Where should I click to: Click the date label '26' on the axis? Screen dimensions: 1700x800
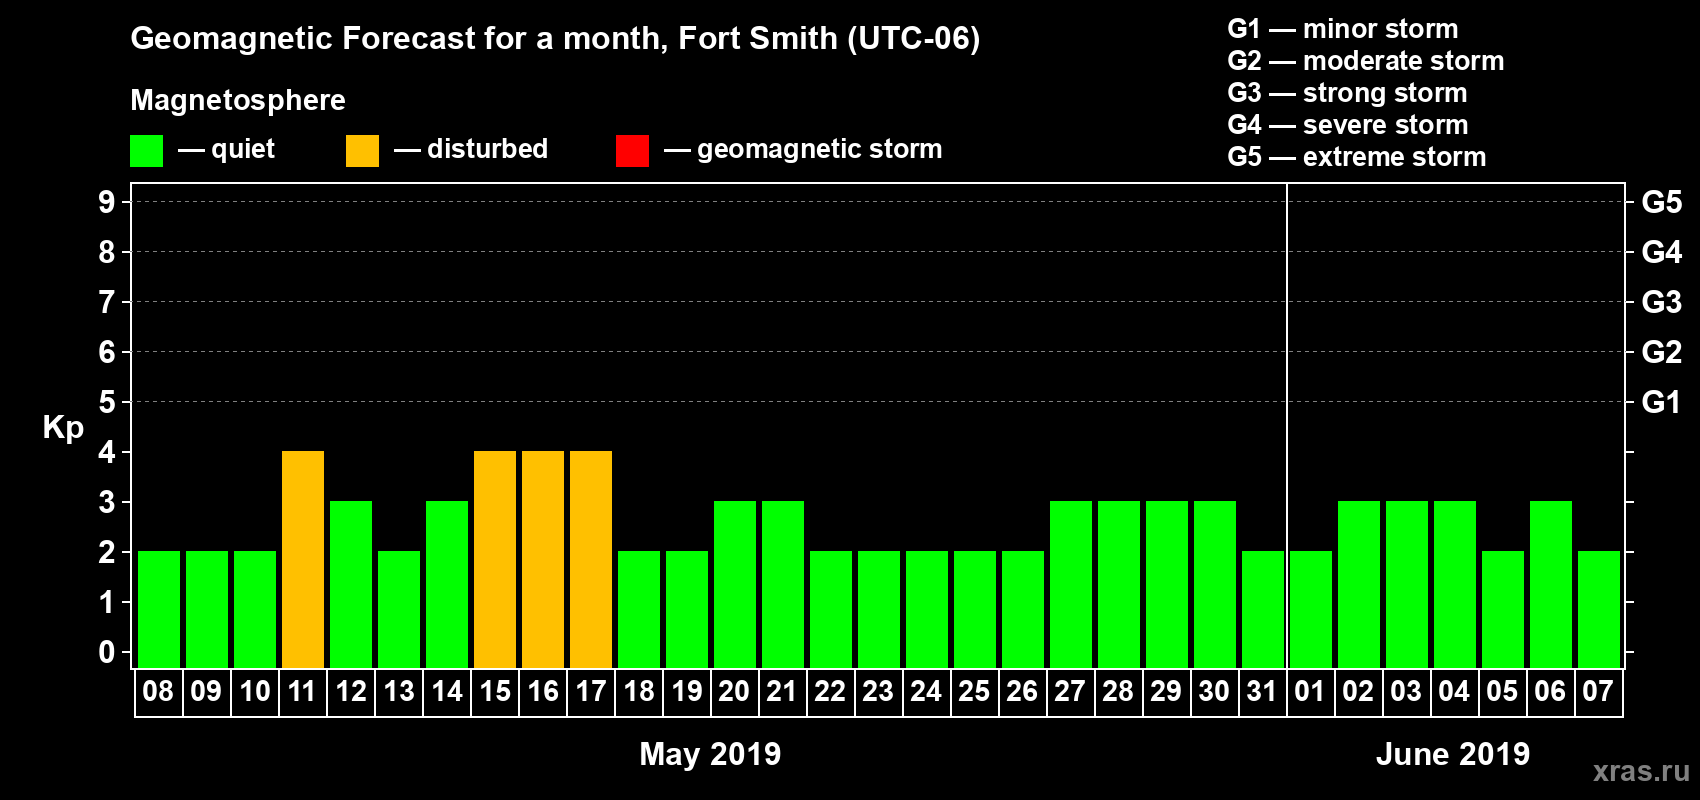pos(1022,691)
